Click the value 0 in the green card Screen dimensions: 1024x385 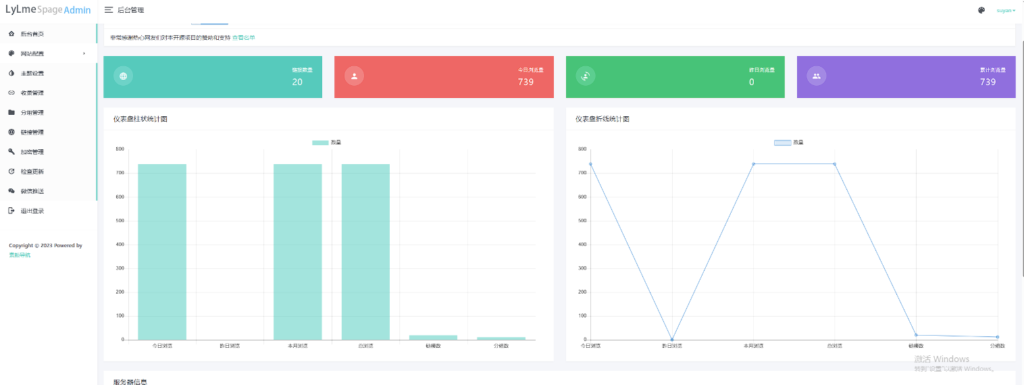tap(752, 82)
